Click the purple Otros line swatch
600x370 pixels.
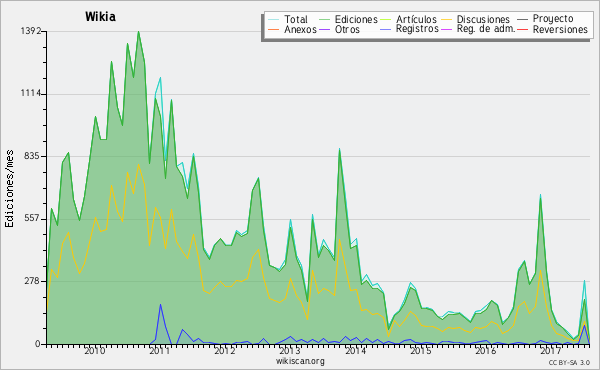pos(324,29)
